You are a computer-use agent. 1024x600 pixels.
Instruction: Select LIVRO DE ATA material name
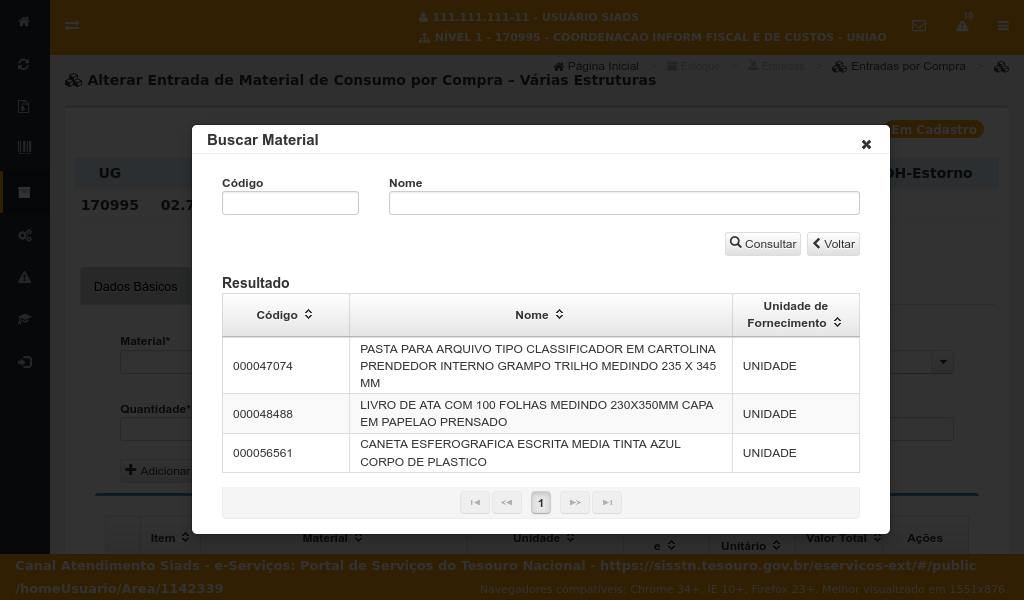[537, 413]
